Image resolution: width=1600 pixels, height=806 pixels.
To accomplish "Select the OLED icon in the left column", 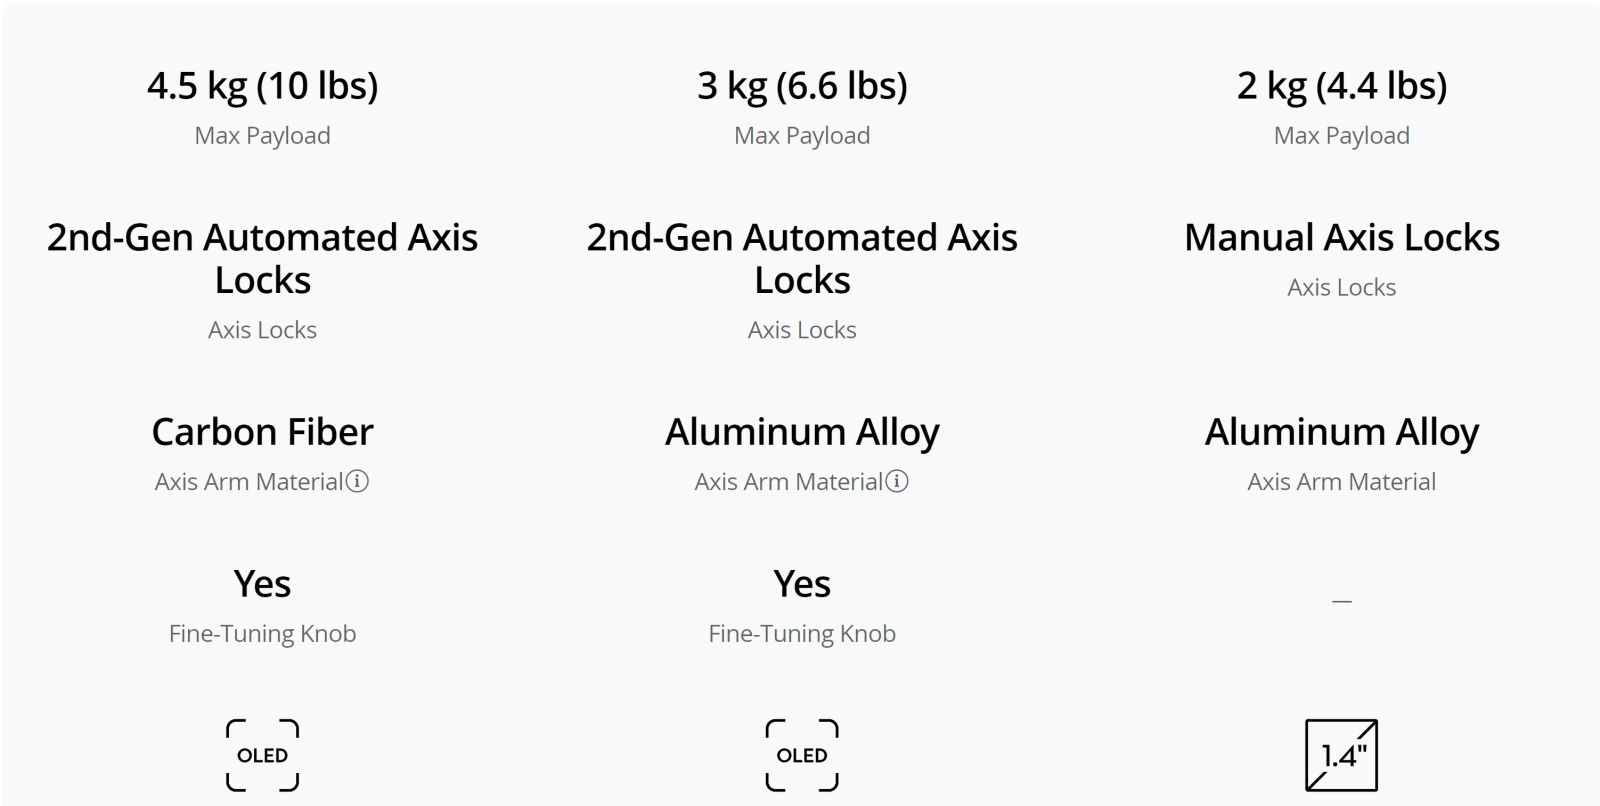I will click(262, 755).
